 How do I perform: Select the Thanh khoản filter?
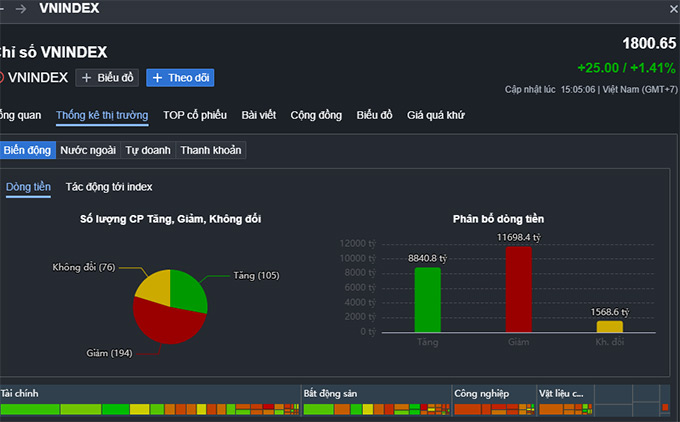210,150
